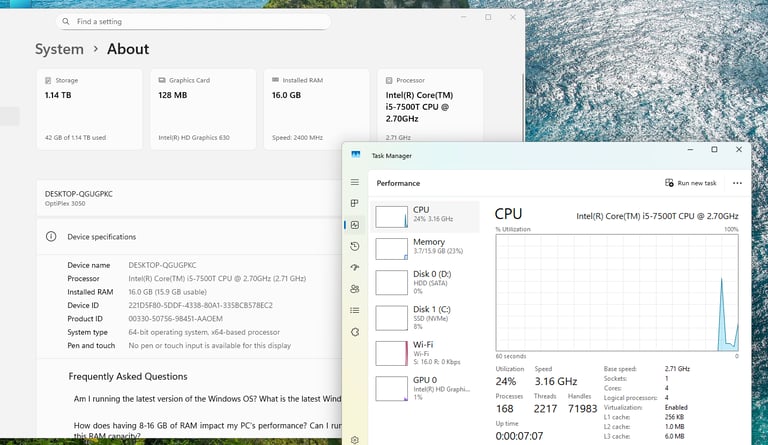Open App history in Task Manager sidebar

click(x=355, y=246)
